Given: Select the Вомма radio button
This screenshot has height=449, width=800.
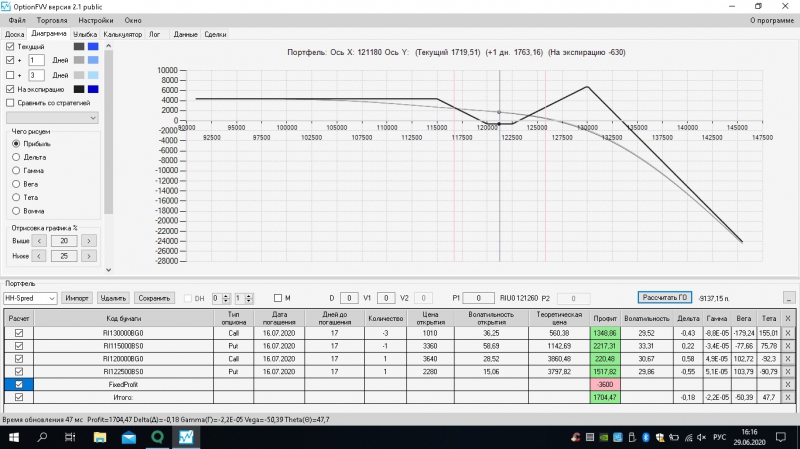Looking at the screenshot, I should (16, 211).
